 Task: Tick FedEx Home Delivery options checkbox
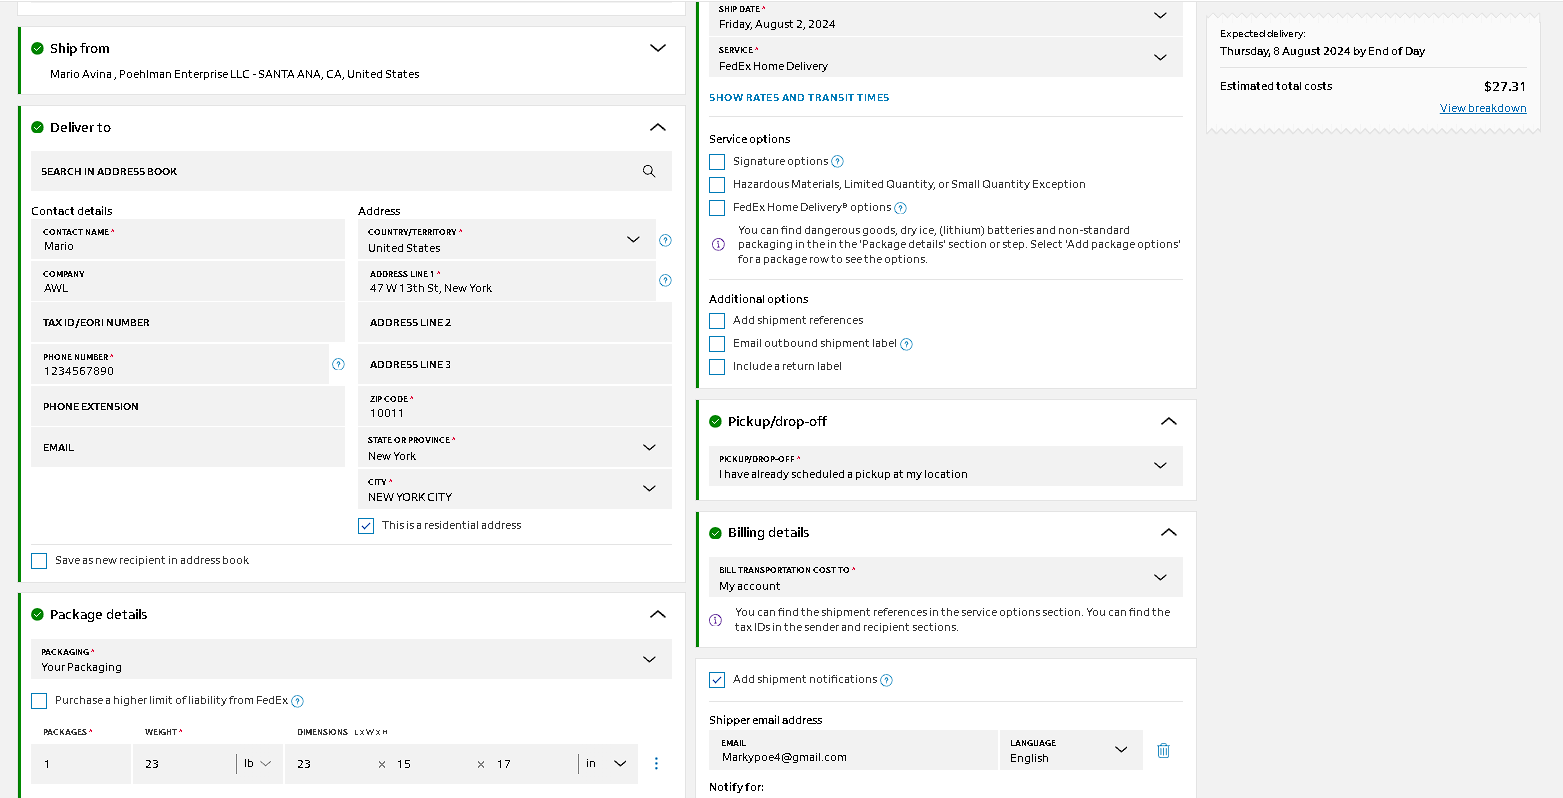717,208
